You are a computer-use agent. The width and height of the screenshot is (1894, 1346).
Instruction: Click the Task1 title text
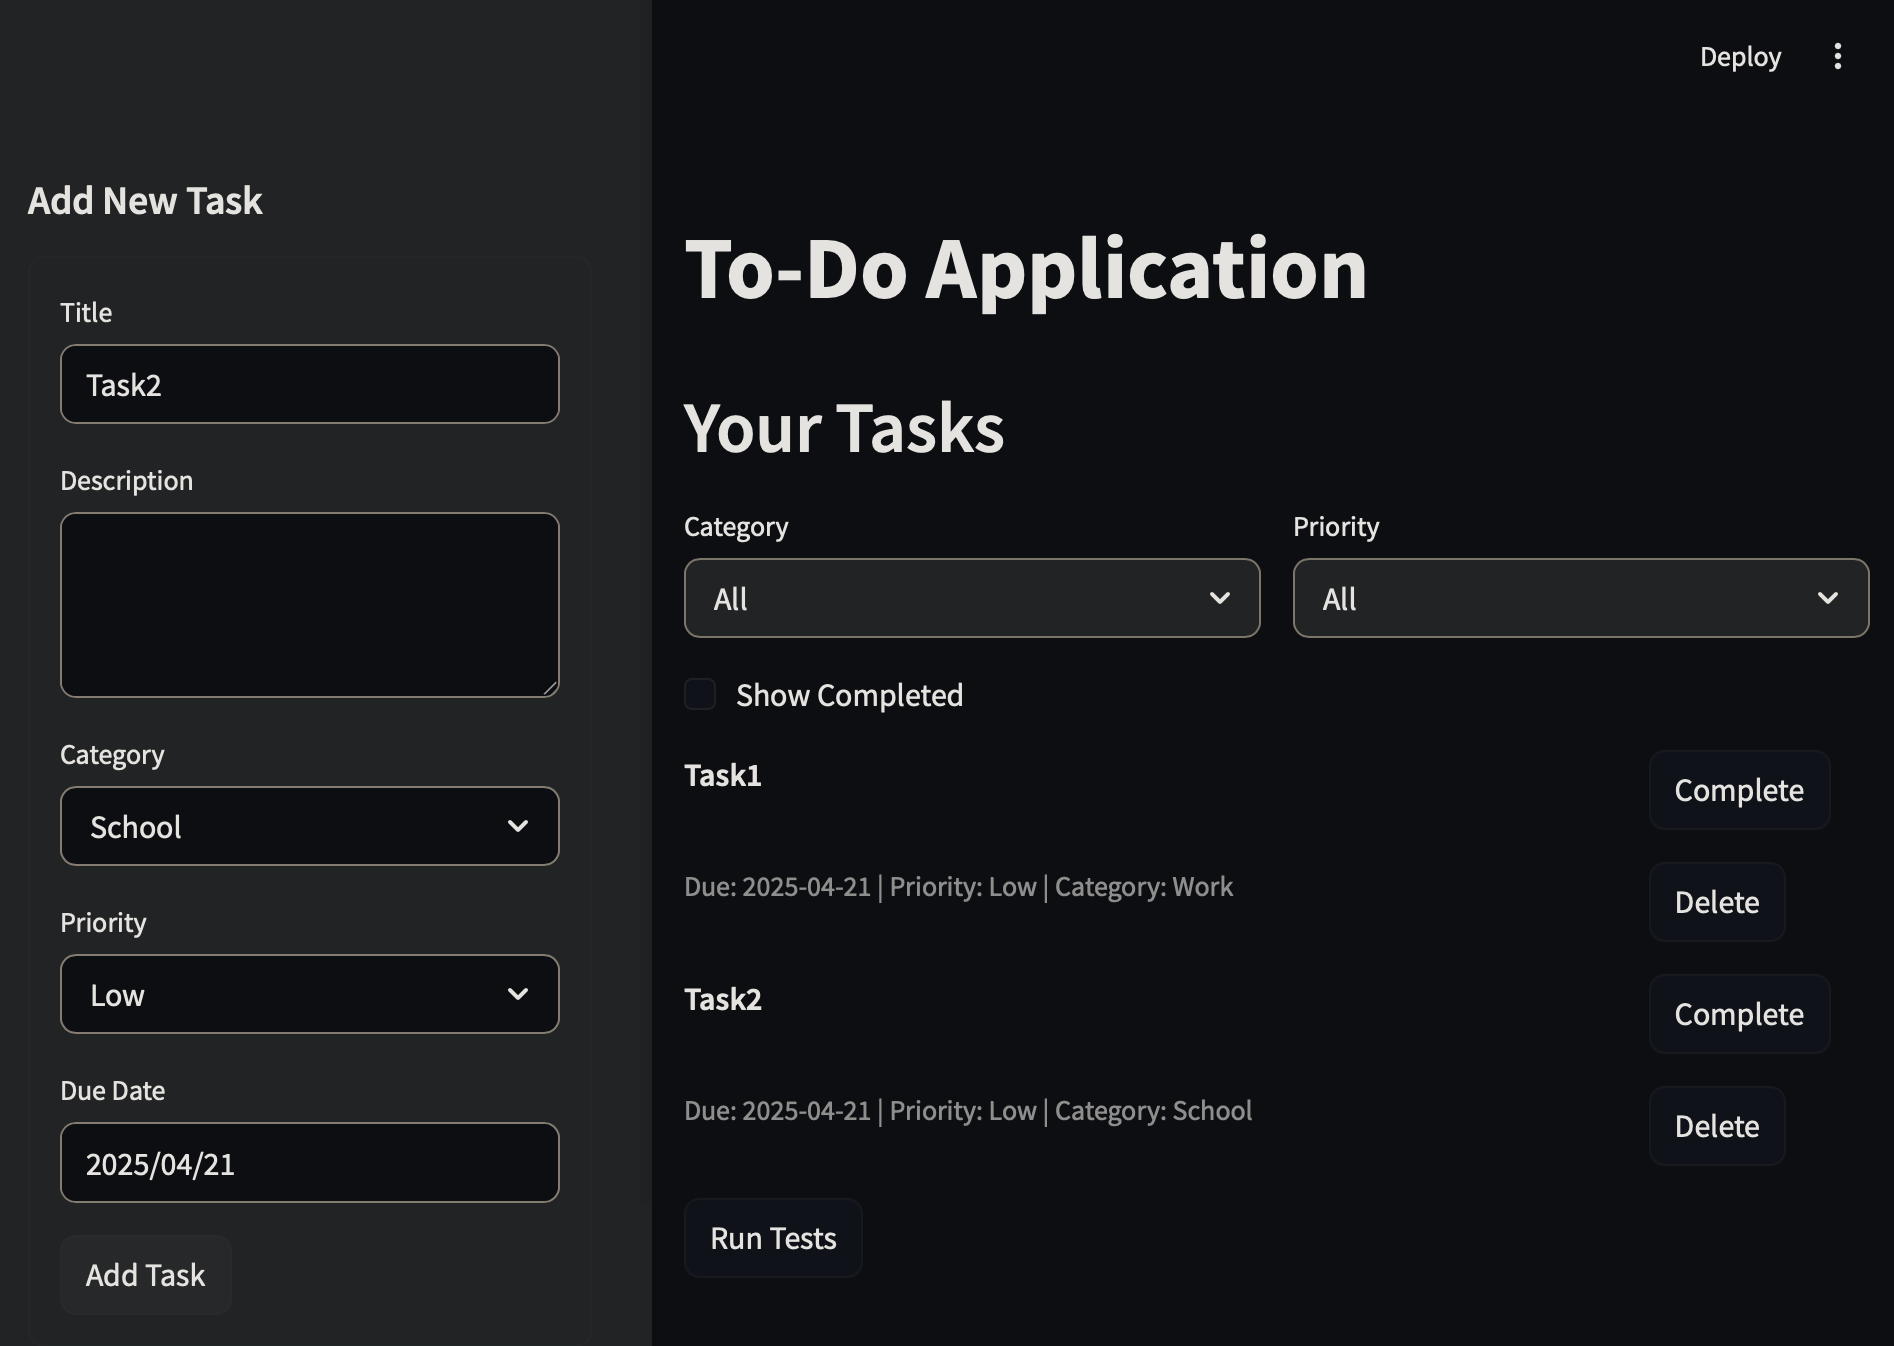(723, 775)
